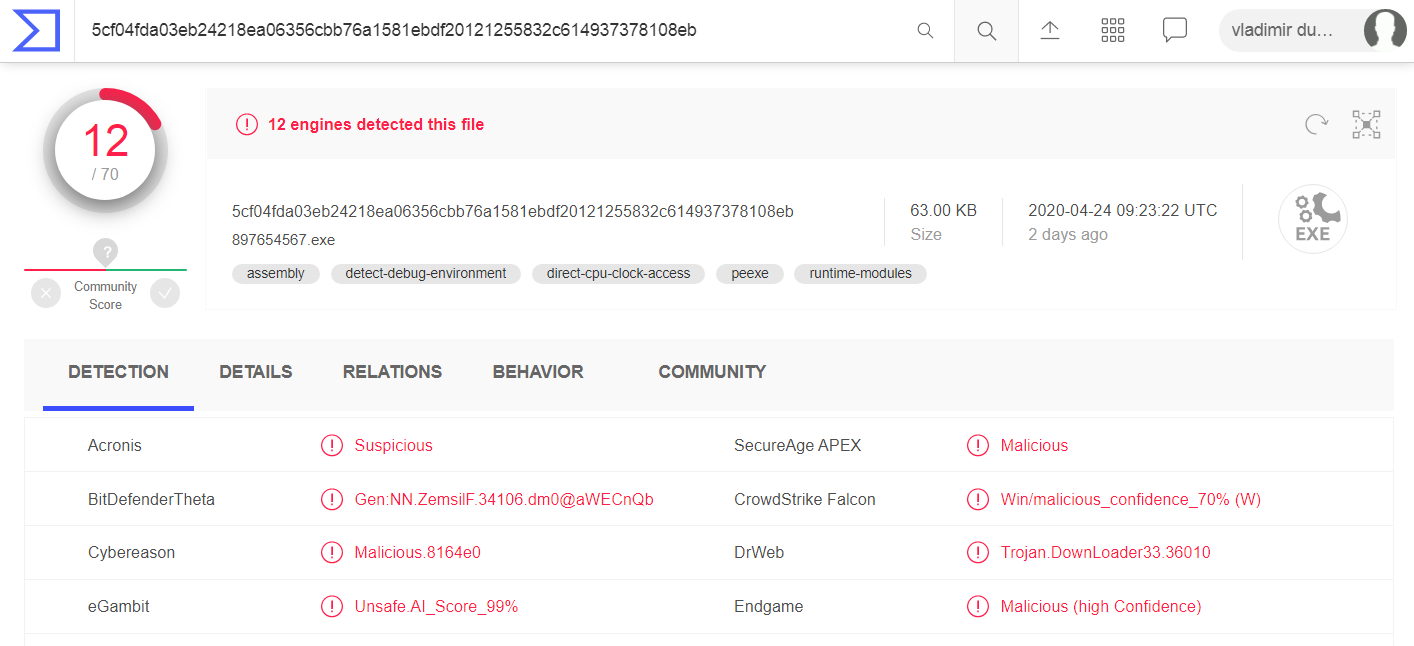Click the 'Win/malicious_confidence_70% (W)' result

pyautogui.click(x=1131, y=499)
